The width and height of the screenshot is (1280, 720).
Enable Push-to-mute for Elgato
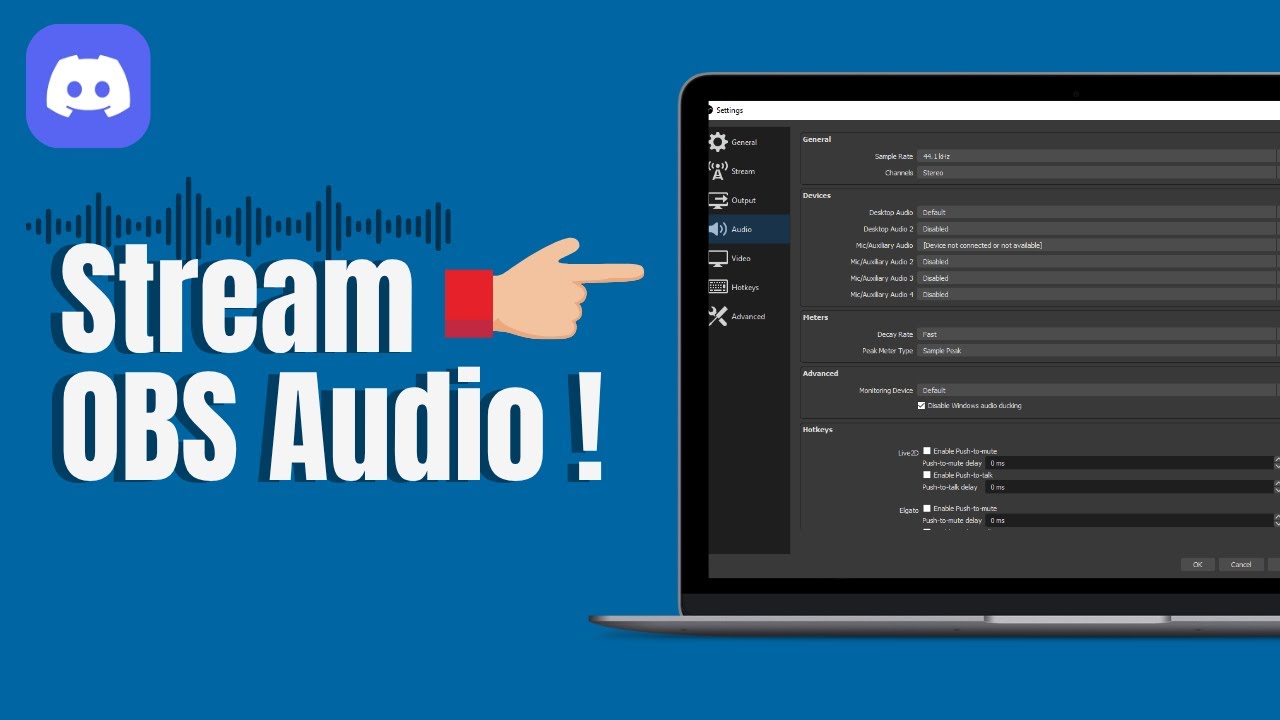[927, 508]
